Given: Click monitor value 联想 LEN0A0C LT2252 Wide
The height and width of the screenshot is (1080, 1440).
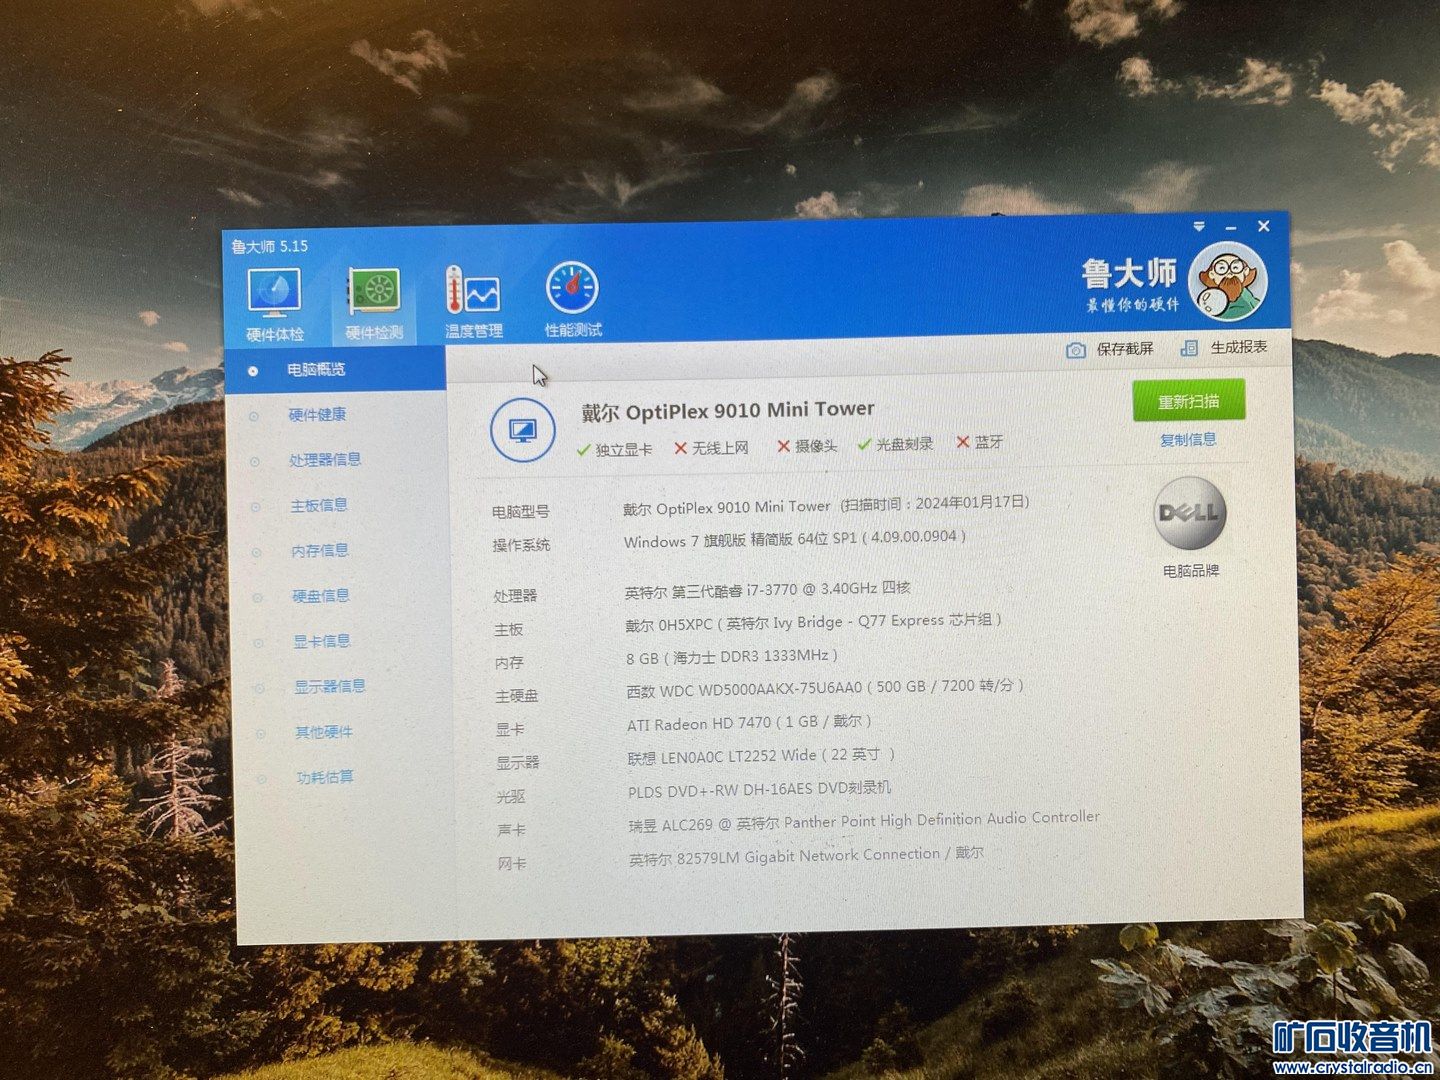Looking at the screenshot, I should click(761, 756).
